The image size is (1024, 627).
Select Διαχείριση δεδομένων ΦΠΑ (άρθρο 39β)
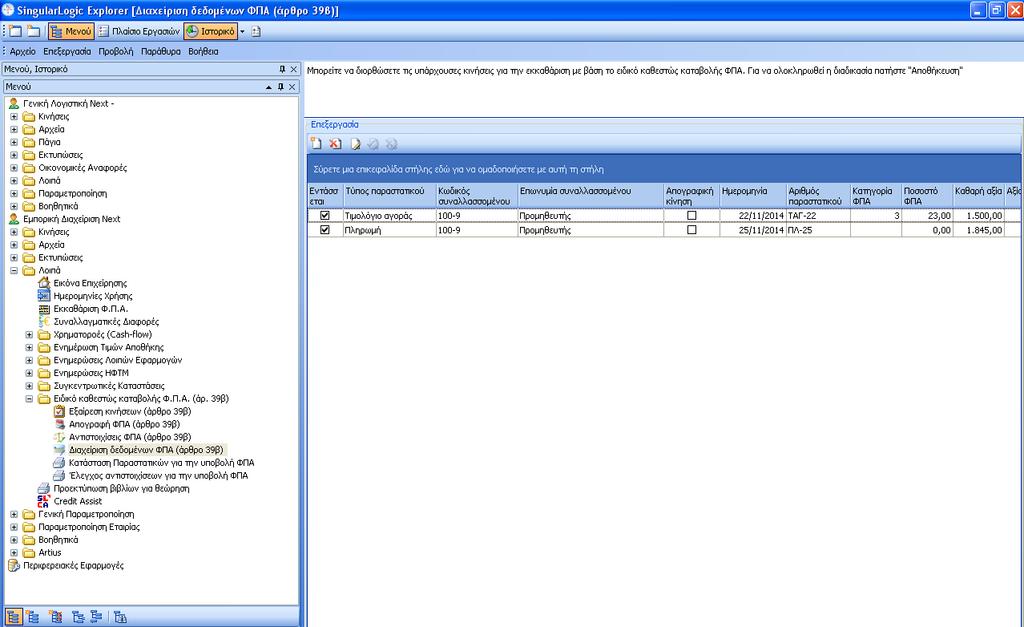tap(146, 450)
